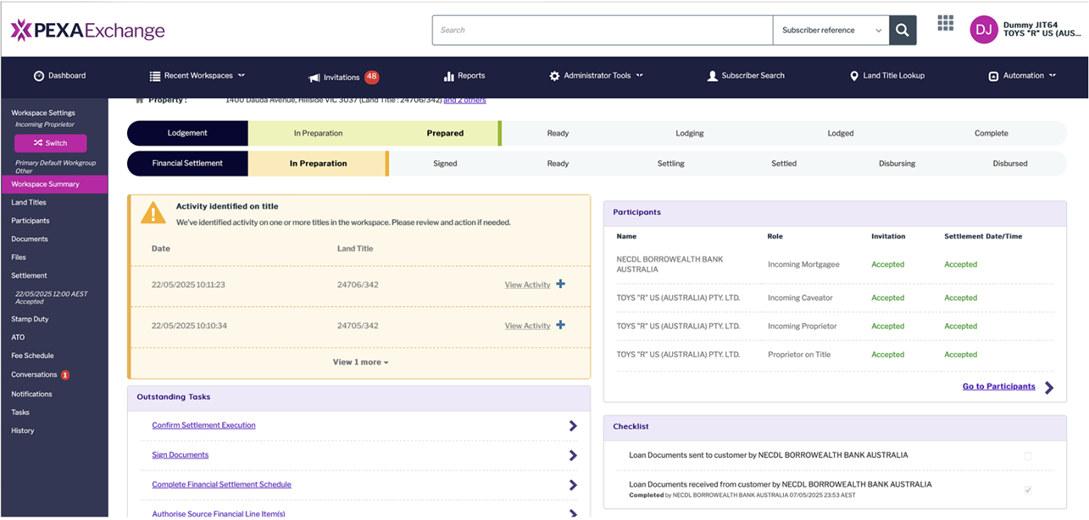This screenshot has width=1089, height=520.
Task: Click View Activity for 24706/342
Action: click(x=527, y=285)
